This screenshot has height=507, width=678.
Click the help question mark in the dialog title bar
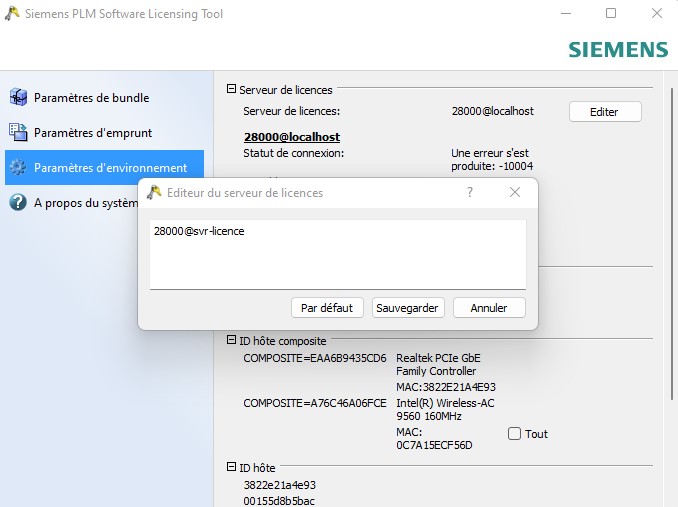(x=470, y=192)
